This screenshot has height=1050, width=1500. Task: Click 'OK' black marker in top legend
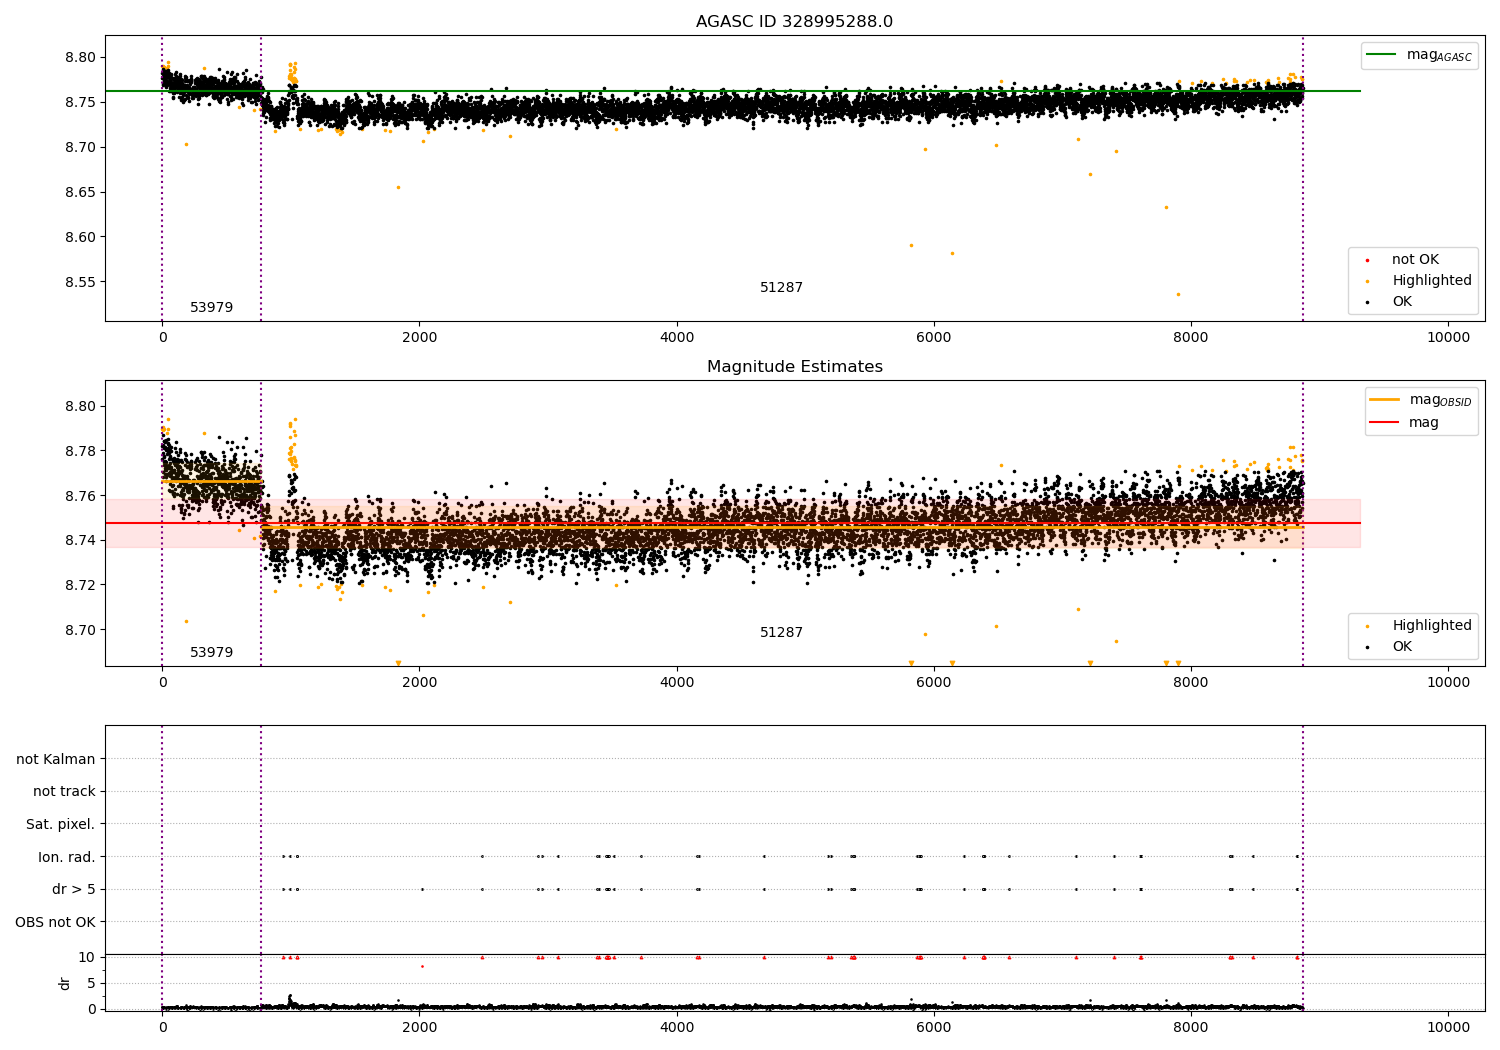pos(1367,302)
